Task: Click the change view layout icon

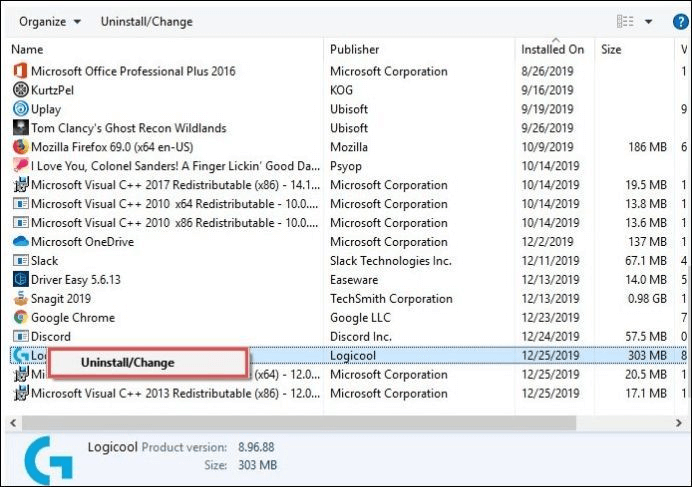Action: tap(627, 21)
